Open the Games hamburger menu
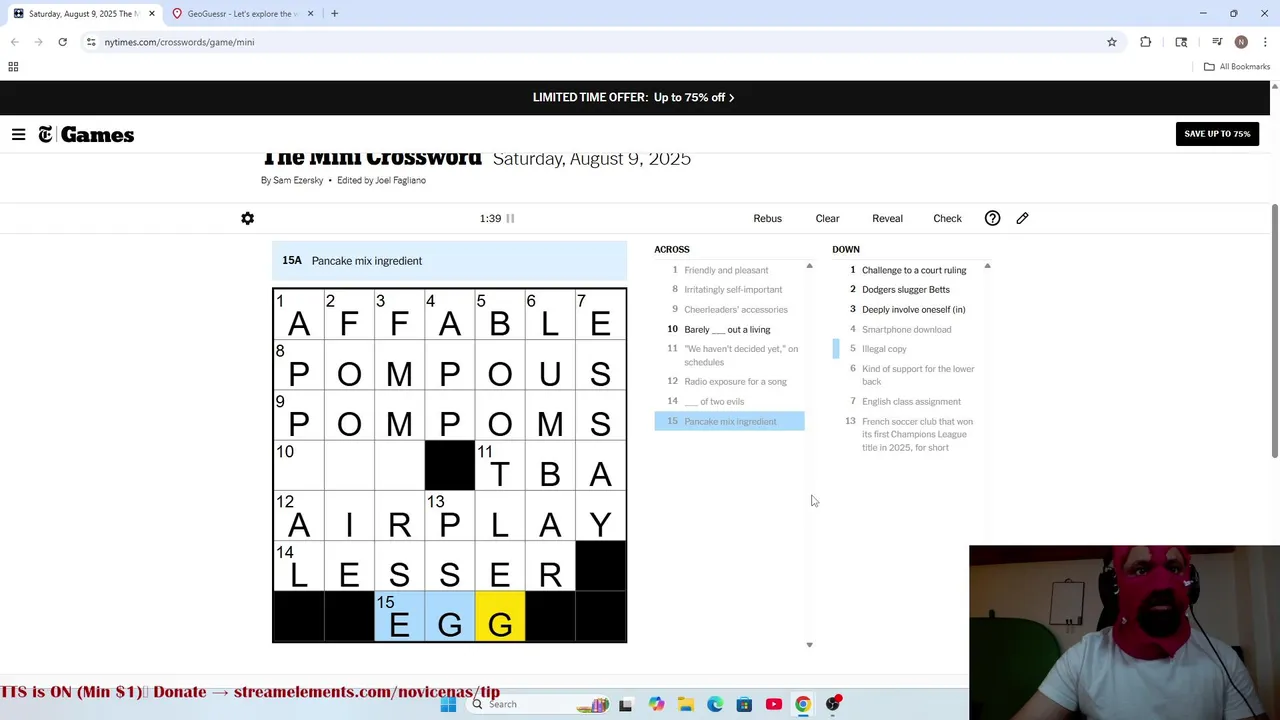The image size is (1280, 720). (18, 134)
